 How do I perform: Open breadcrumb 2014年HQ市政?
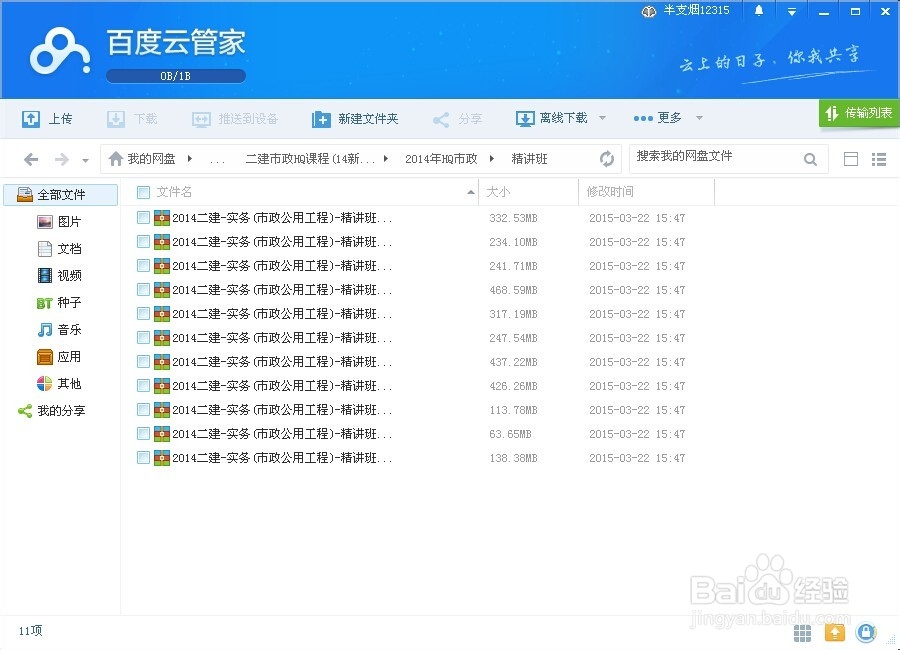pyautogui.click(x=441, y=159)
